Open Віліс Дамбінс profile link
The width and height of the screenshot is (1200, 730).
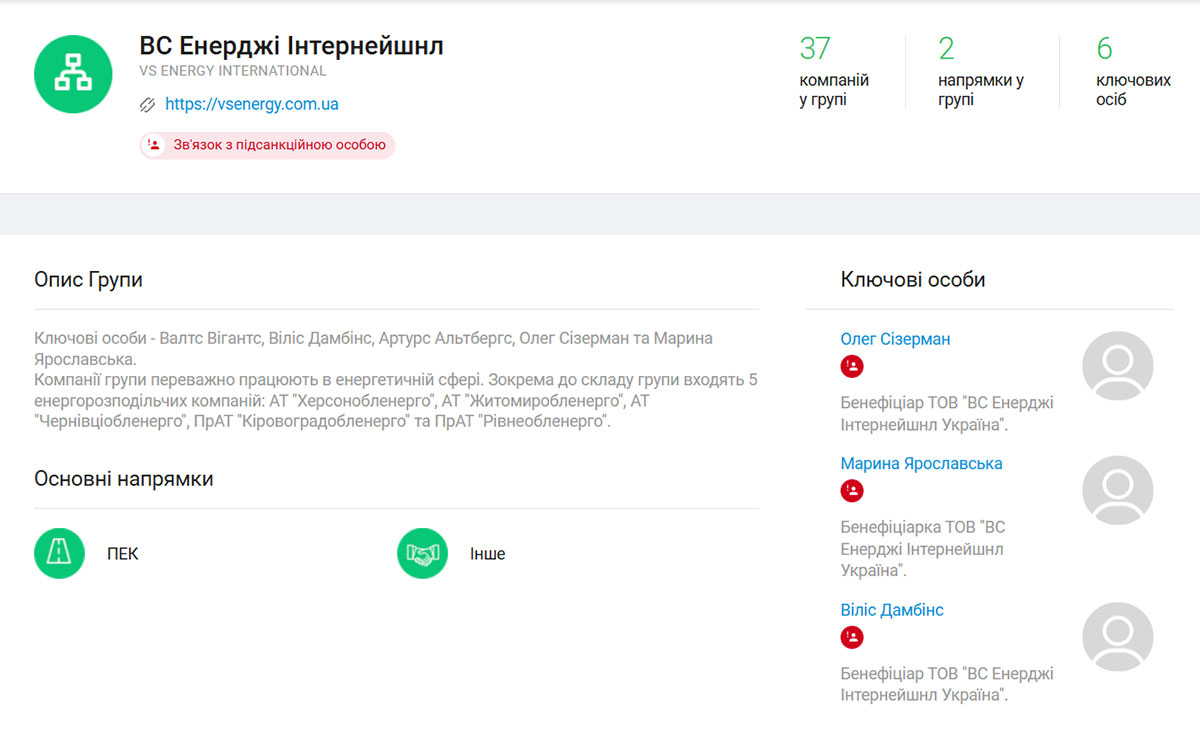tap(892, 610)
